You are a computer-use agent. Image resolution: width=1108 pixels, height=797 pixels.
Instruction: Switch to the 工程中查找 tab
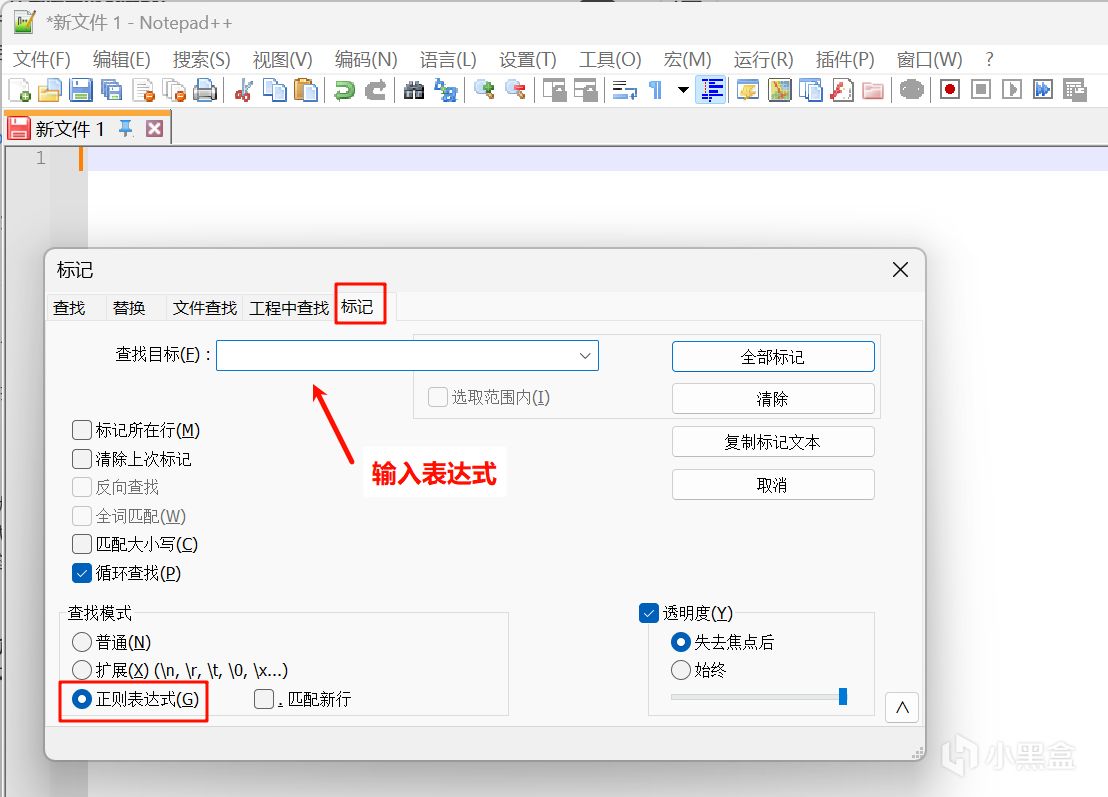pyautogui.click(x=289, y=308)
